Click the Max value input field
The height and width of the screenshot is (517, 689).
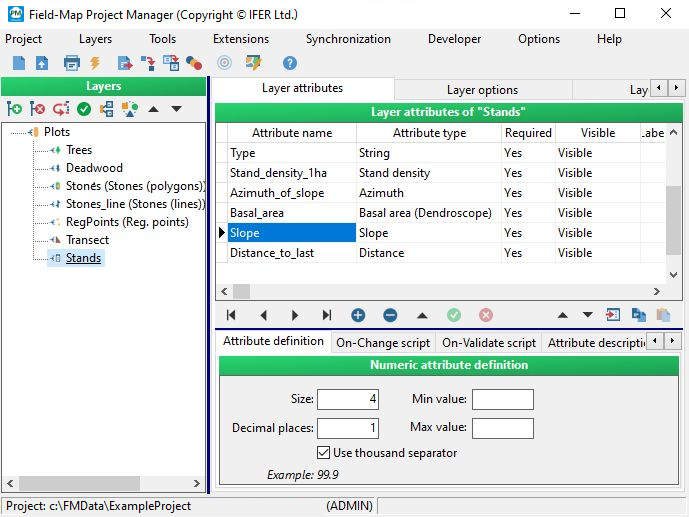pos(502,429)
